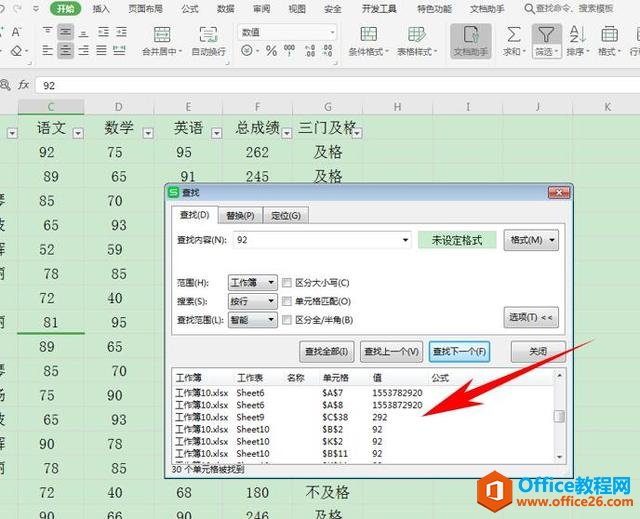
Task: Click decrease decimal places icon
Action: coord(328,51)
